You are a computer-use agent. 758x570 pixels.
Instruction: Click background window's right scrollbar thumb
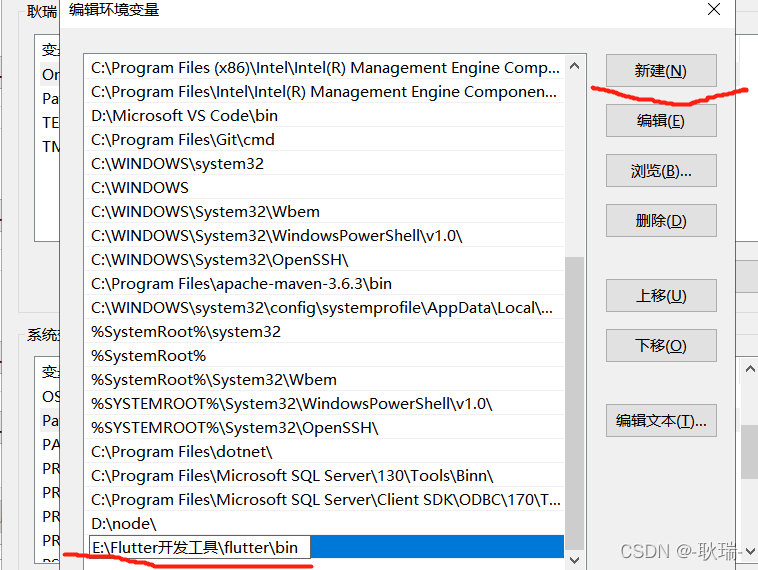pyautogui.click(x=750, y=452)
